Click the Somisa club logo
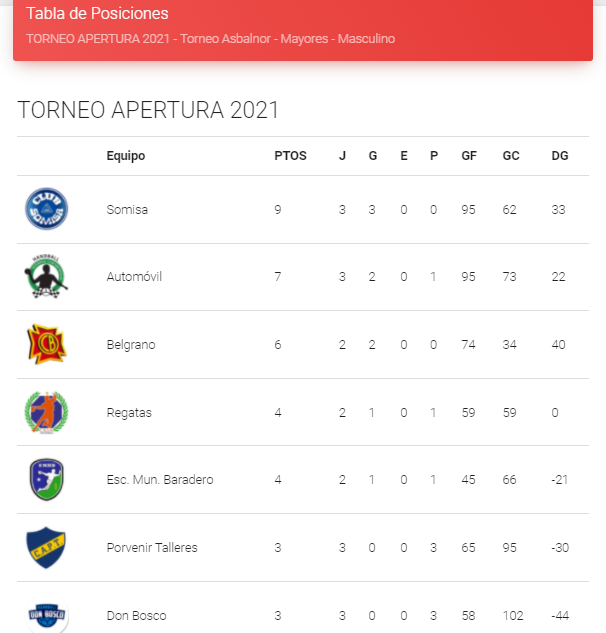 pos(46,209)
